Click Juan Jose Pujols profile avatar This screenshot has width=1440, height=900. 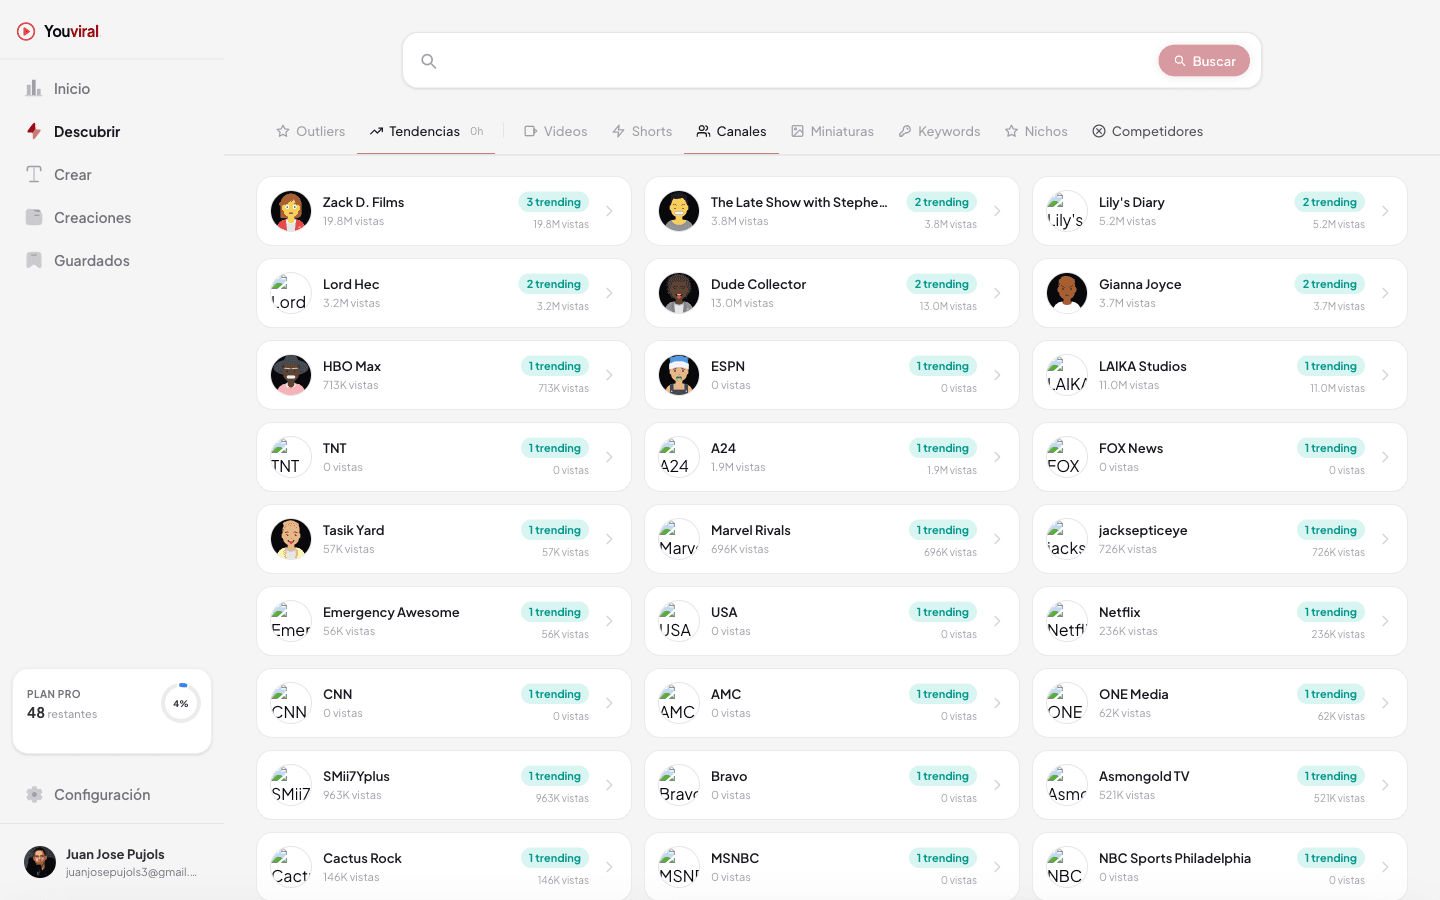click(x=40, y=862)
